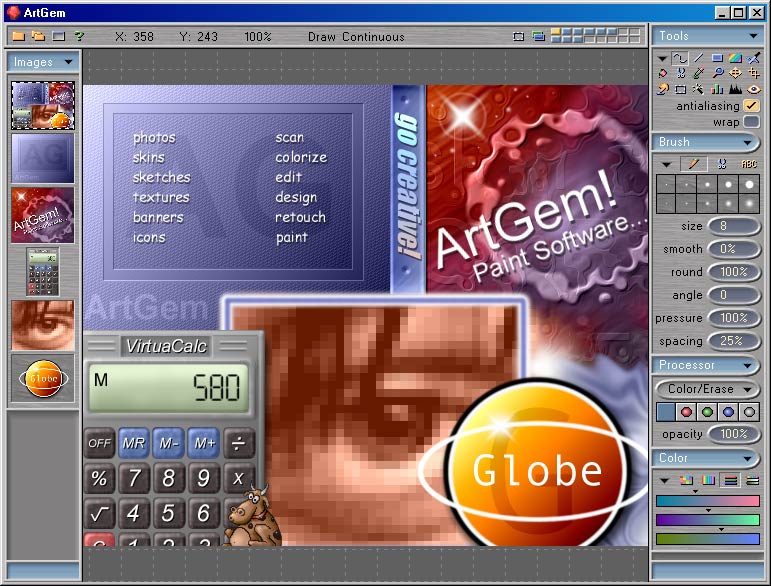Open the brush type options arrow
The height and width of the screenshot is (586, 771).
(x=666, y=164)
